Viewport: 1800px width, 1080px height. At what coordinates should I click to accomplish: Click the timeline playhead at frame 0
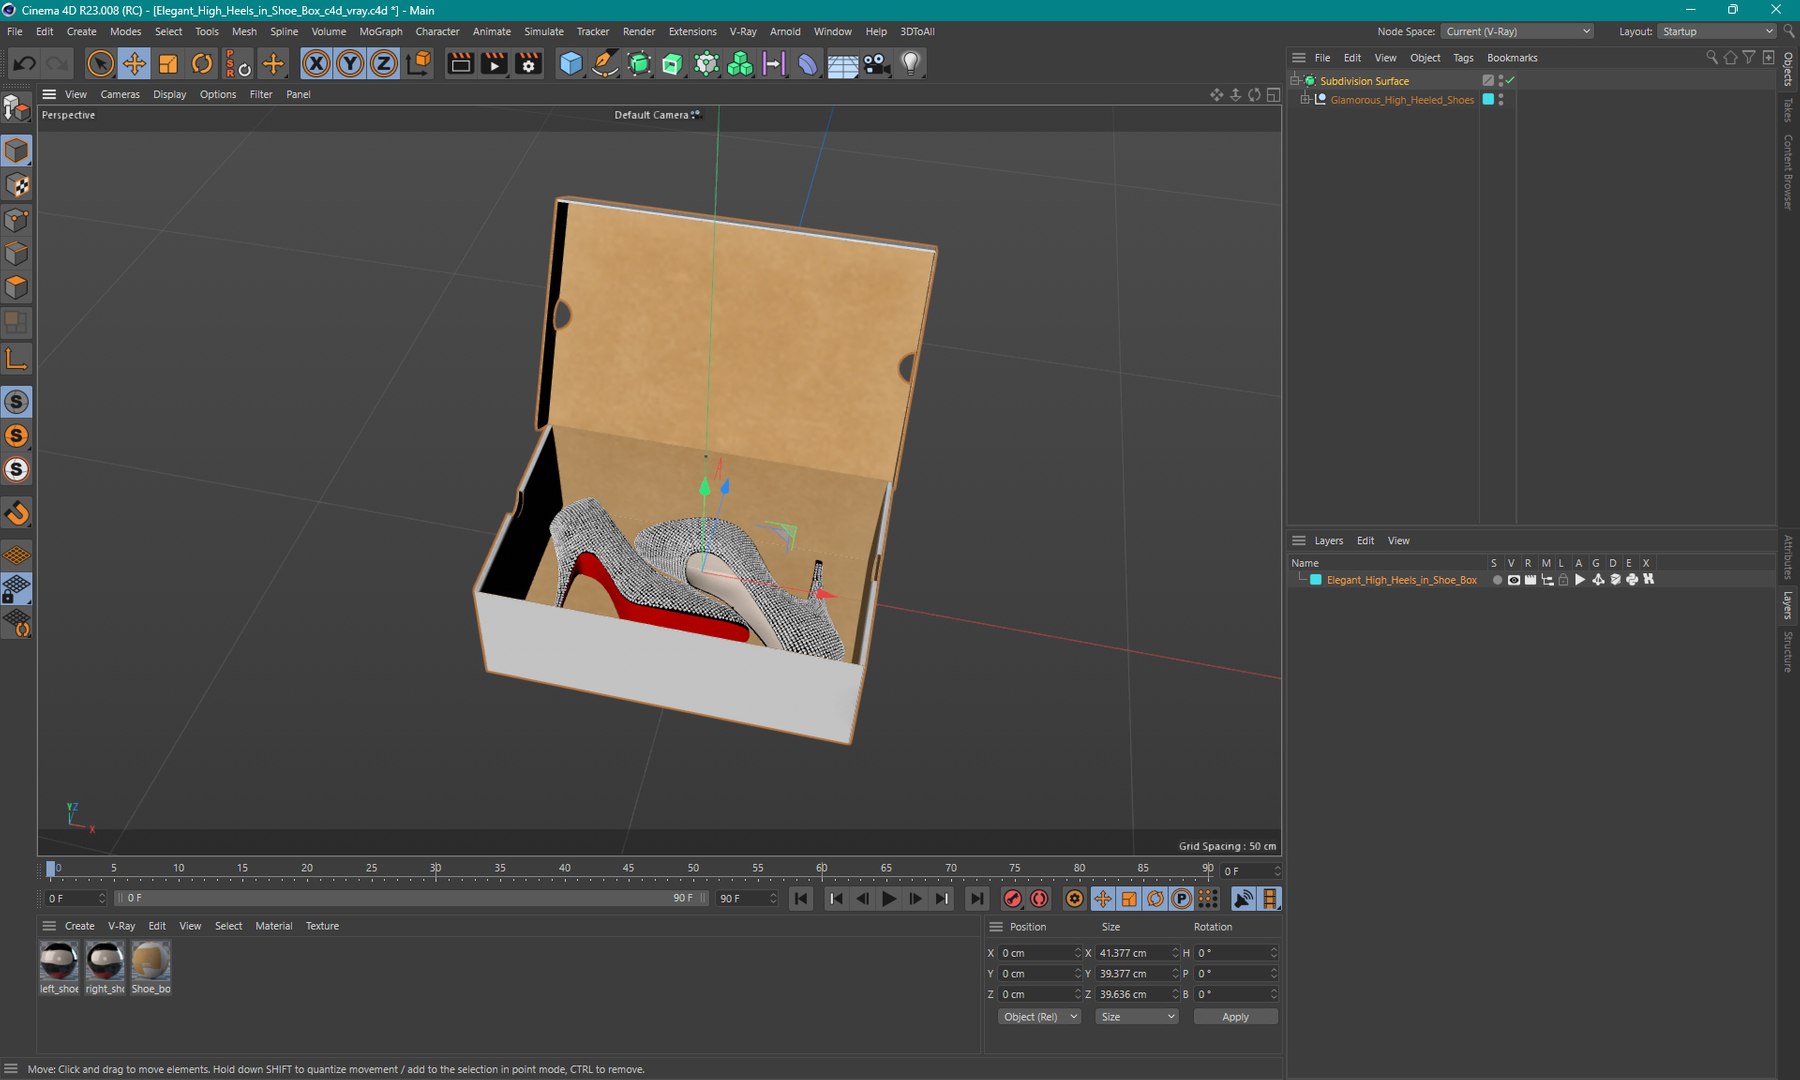click(x=51, y=869)
